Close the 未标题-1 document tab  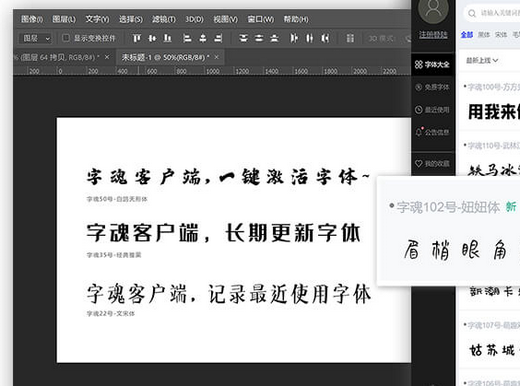pyautogui.click(x=217, y=57)
